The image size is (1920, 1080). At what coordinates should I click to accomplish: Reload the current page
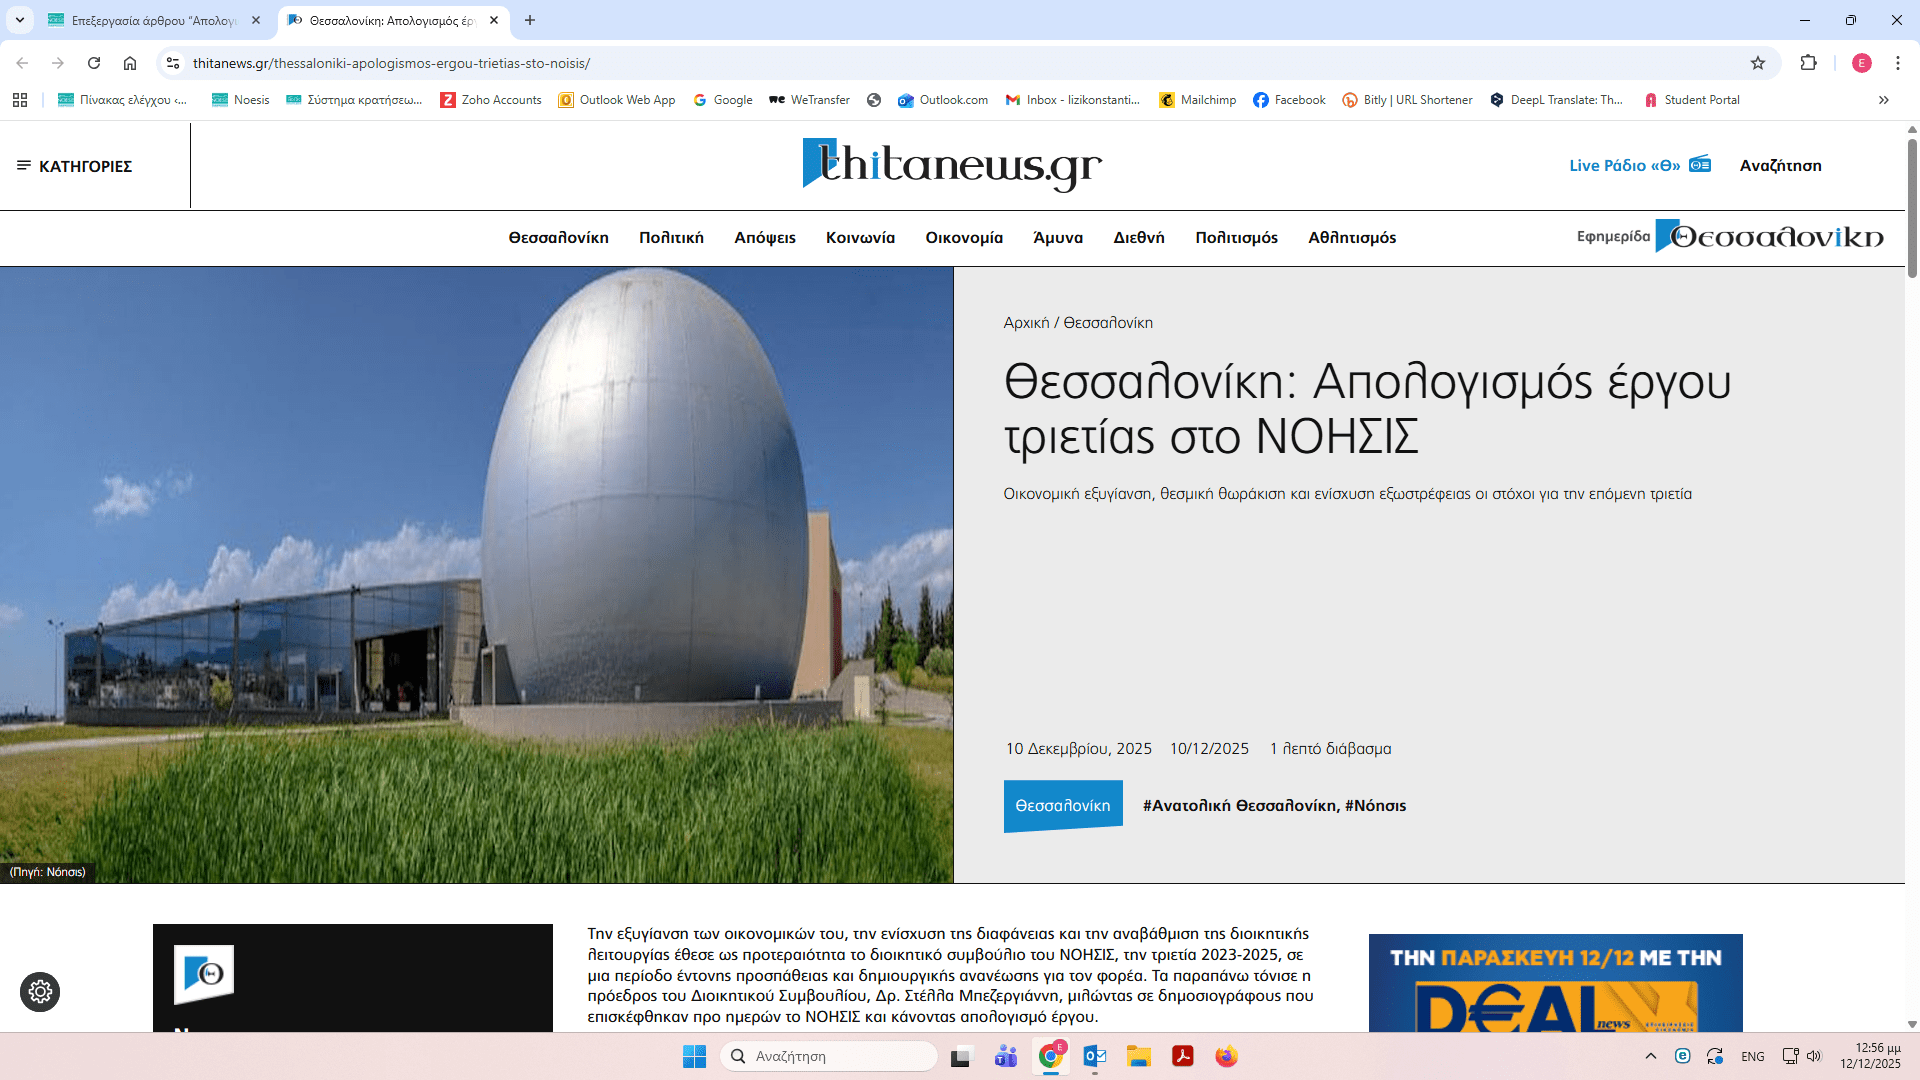click(x=94, y=63)
